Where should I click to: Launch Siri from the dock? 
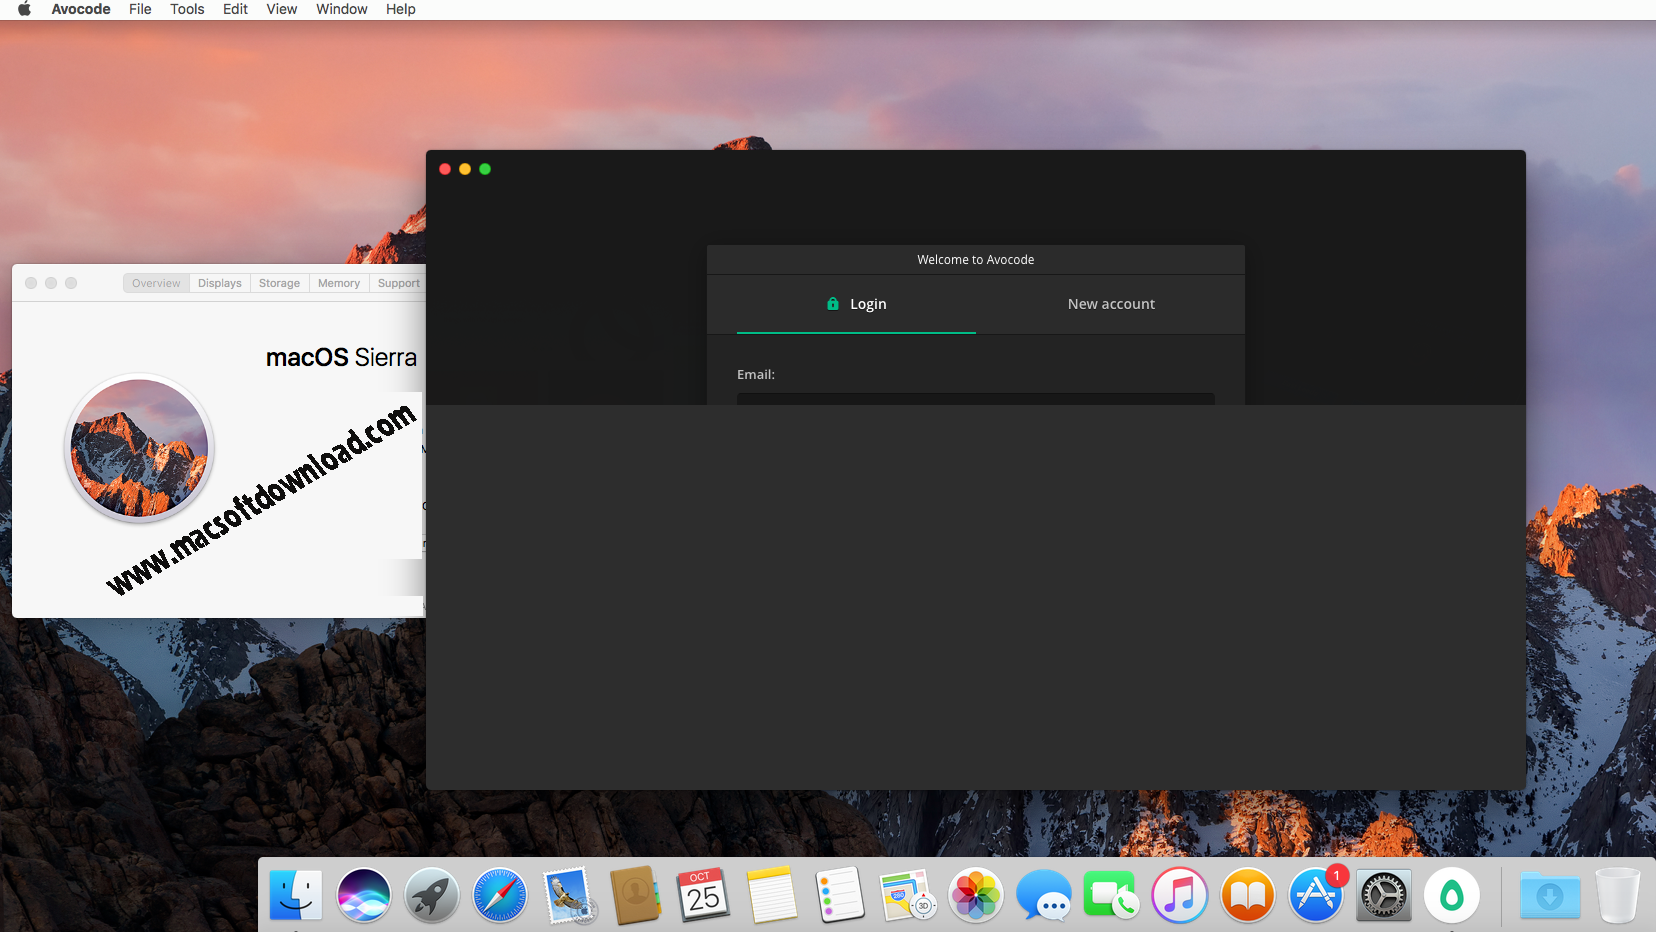[364, 895]
